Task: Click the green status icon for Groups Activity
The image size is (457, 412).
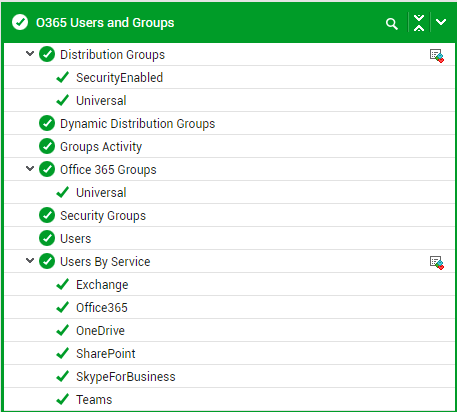Action: [x=47, y=146]
